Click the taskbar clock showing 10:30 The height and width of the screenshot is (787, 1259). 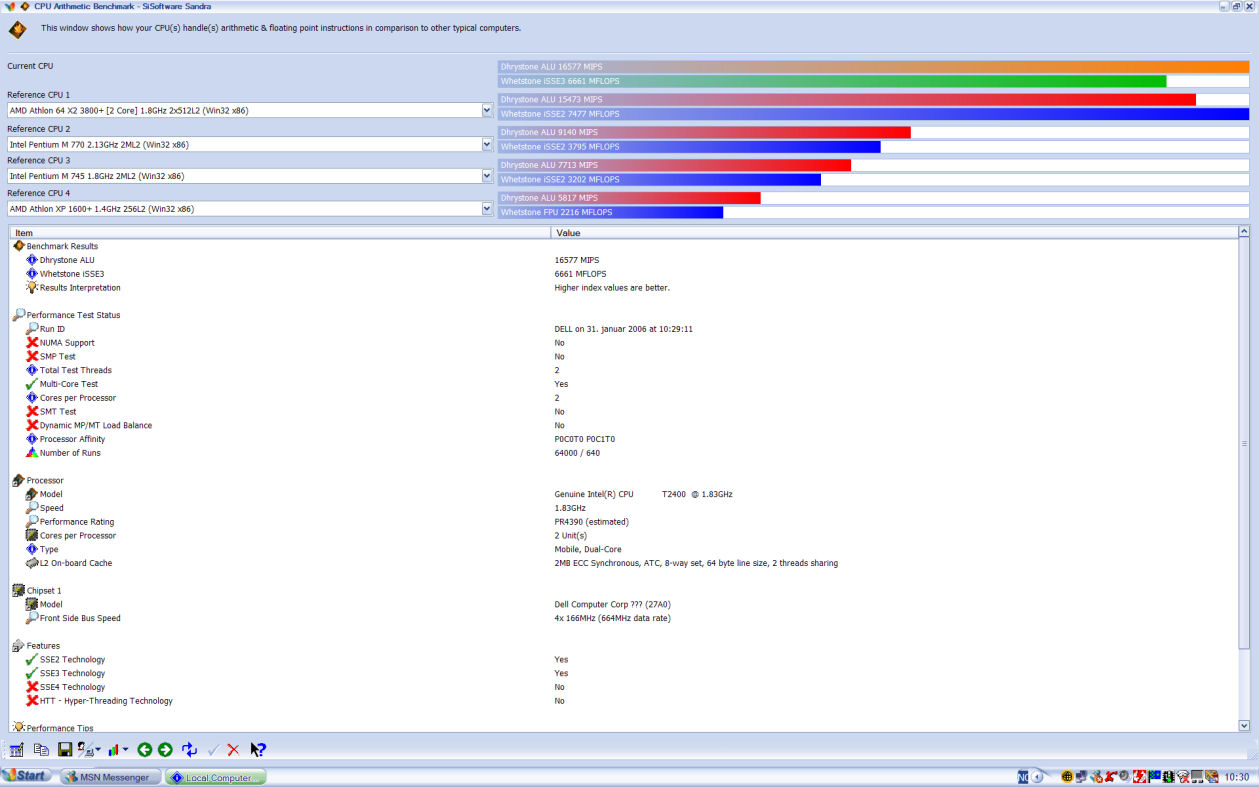1236,777
